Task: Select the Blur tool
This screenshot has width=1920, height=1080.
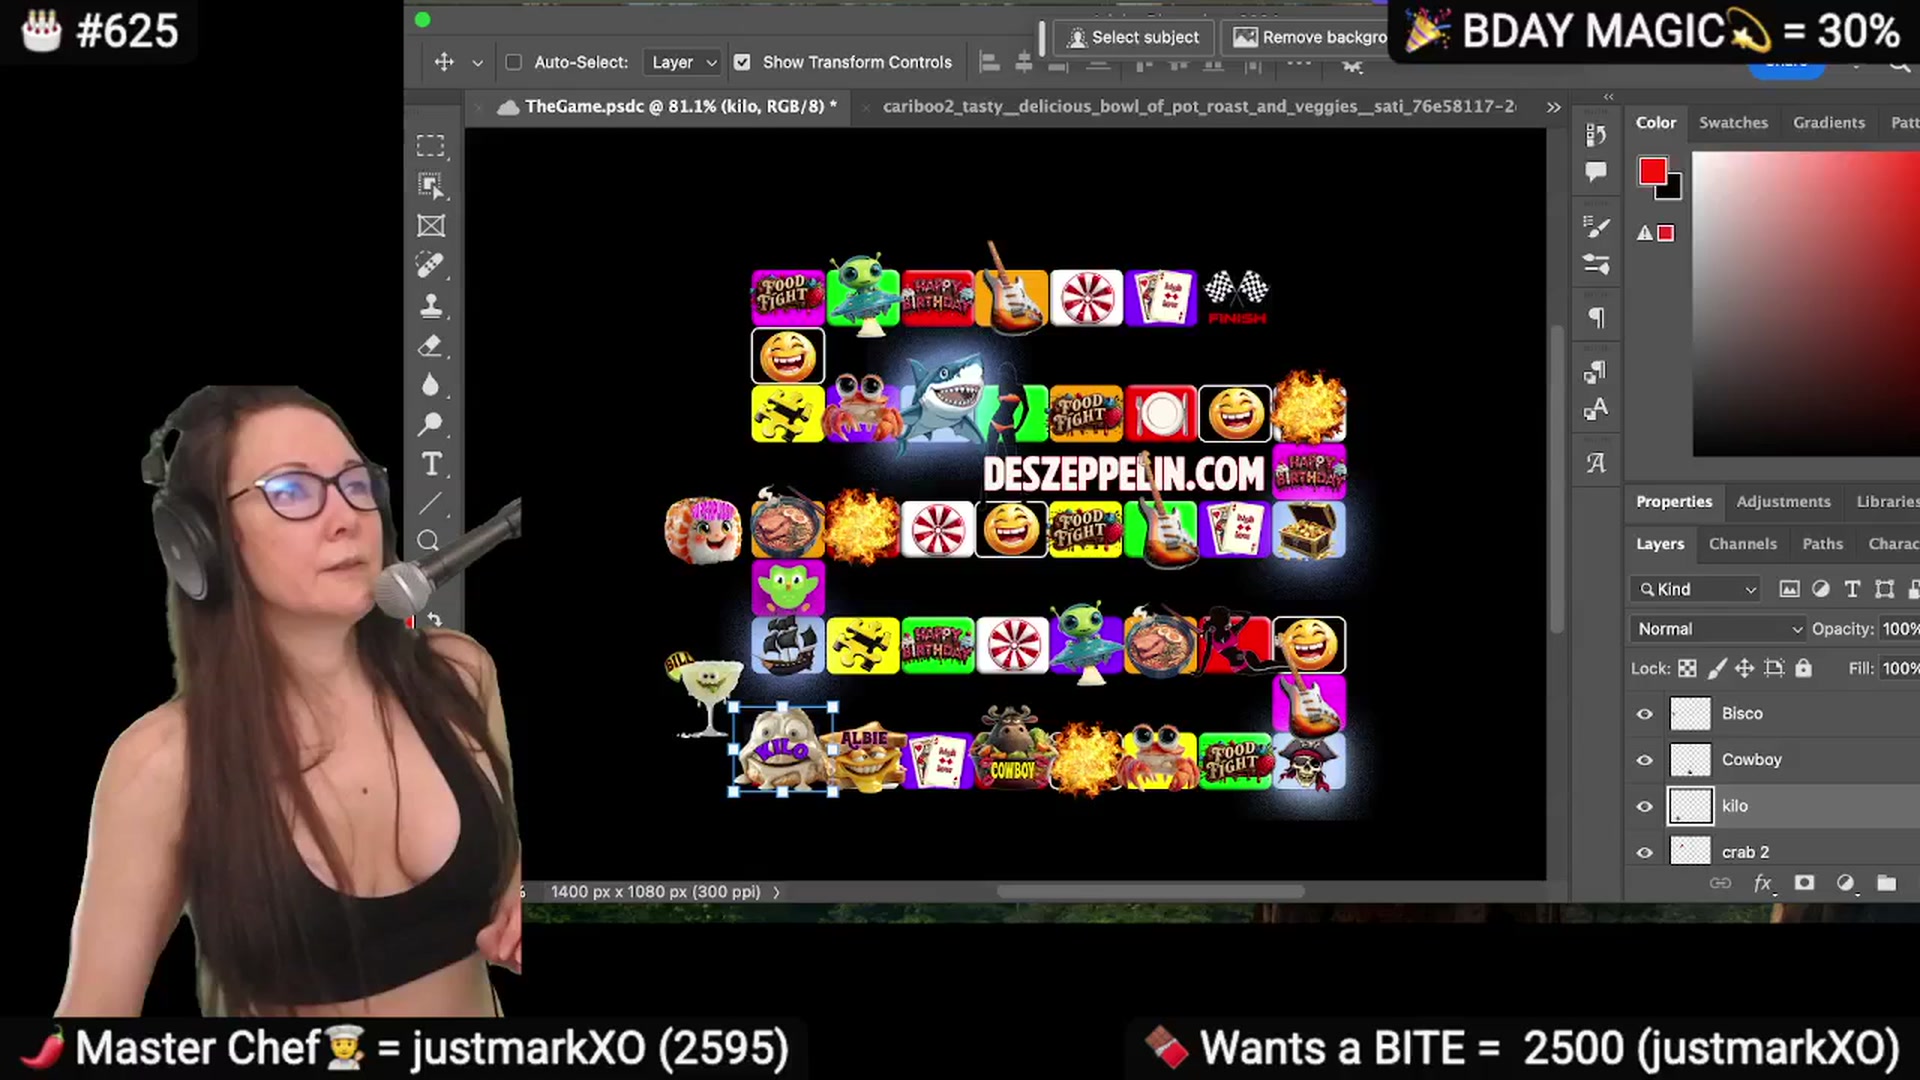Action: 431,385
